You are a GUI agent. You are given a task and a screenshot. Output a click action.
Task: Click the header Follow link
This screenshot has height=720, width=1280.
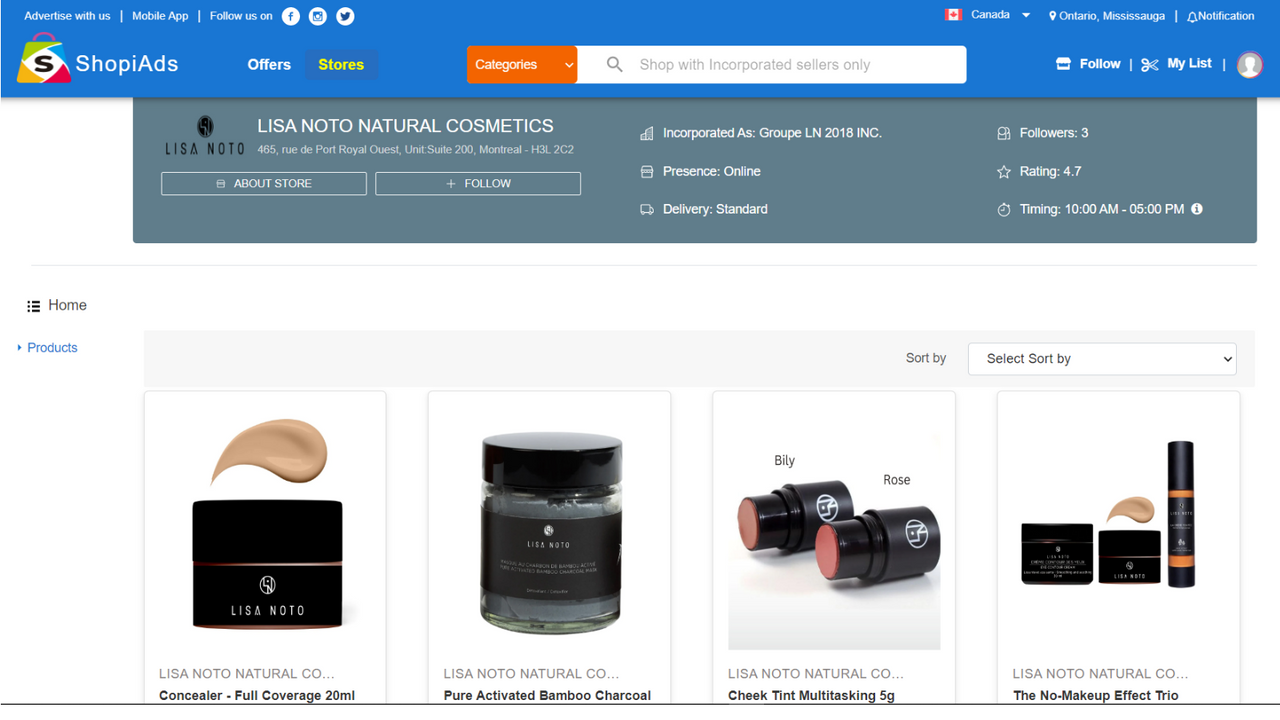point(1100,64)
